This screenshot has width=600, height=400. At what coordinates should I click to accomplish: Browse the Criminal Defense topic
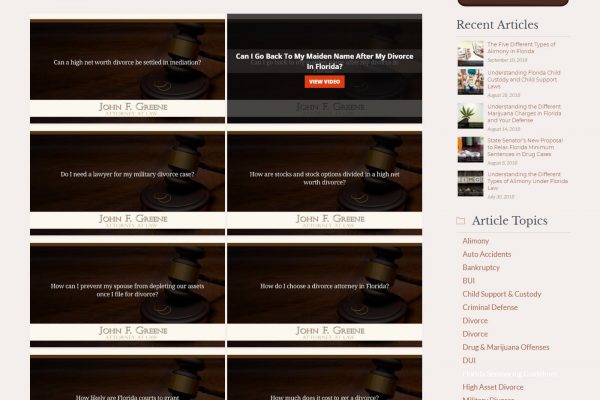(490, 307)
